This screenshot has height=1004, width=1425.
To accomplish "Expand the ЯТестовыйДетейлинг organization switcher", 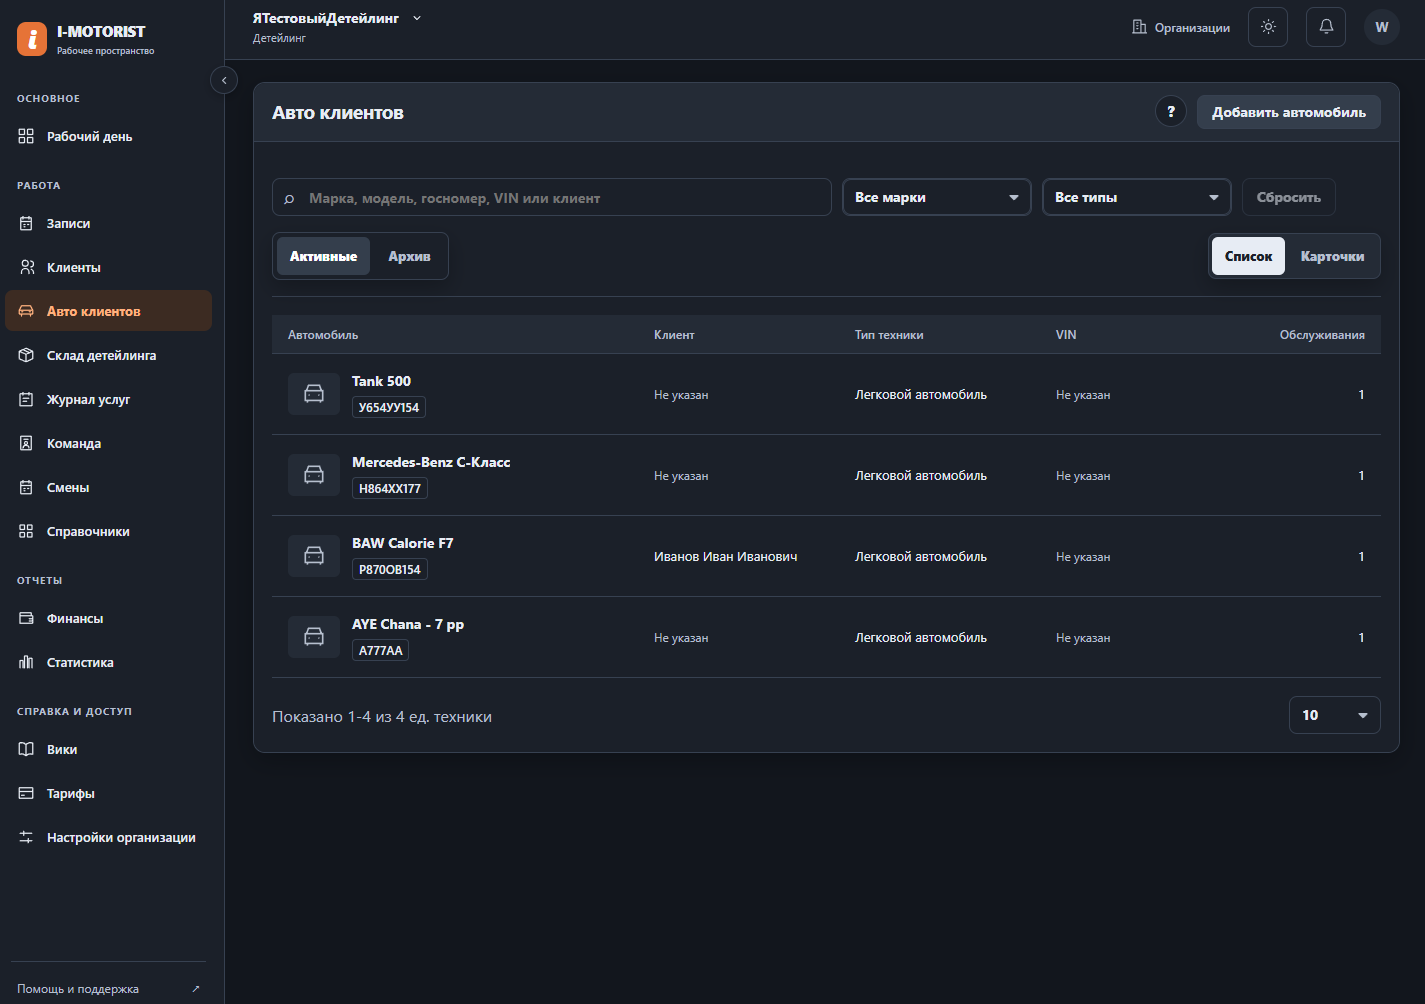I will [x=337, y=18].
